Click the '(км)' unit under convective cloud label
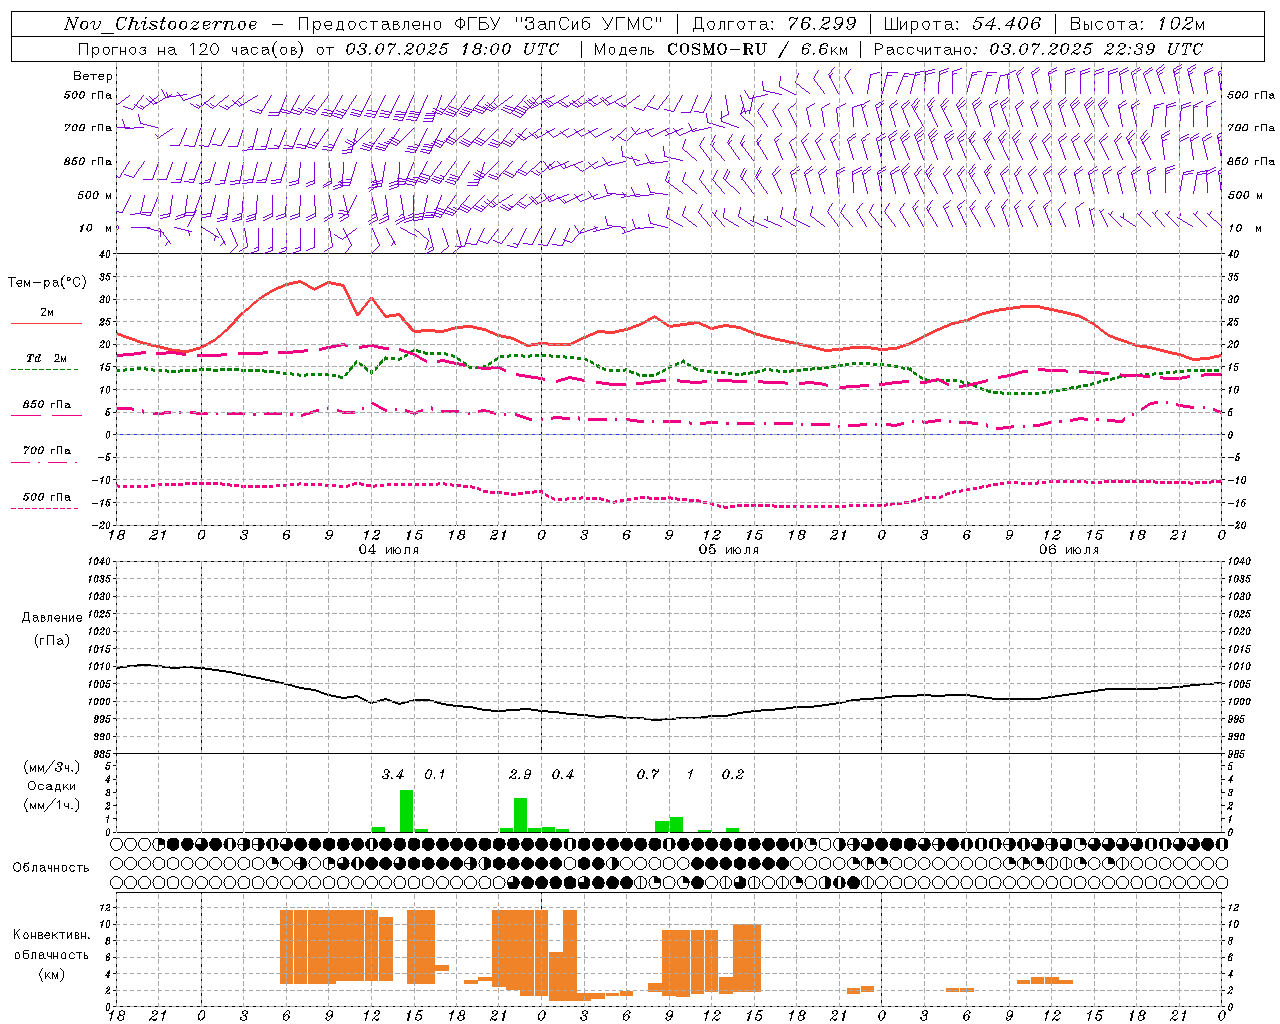 click(52, 974)
